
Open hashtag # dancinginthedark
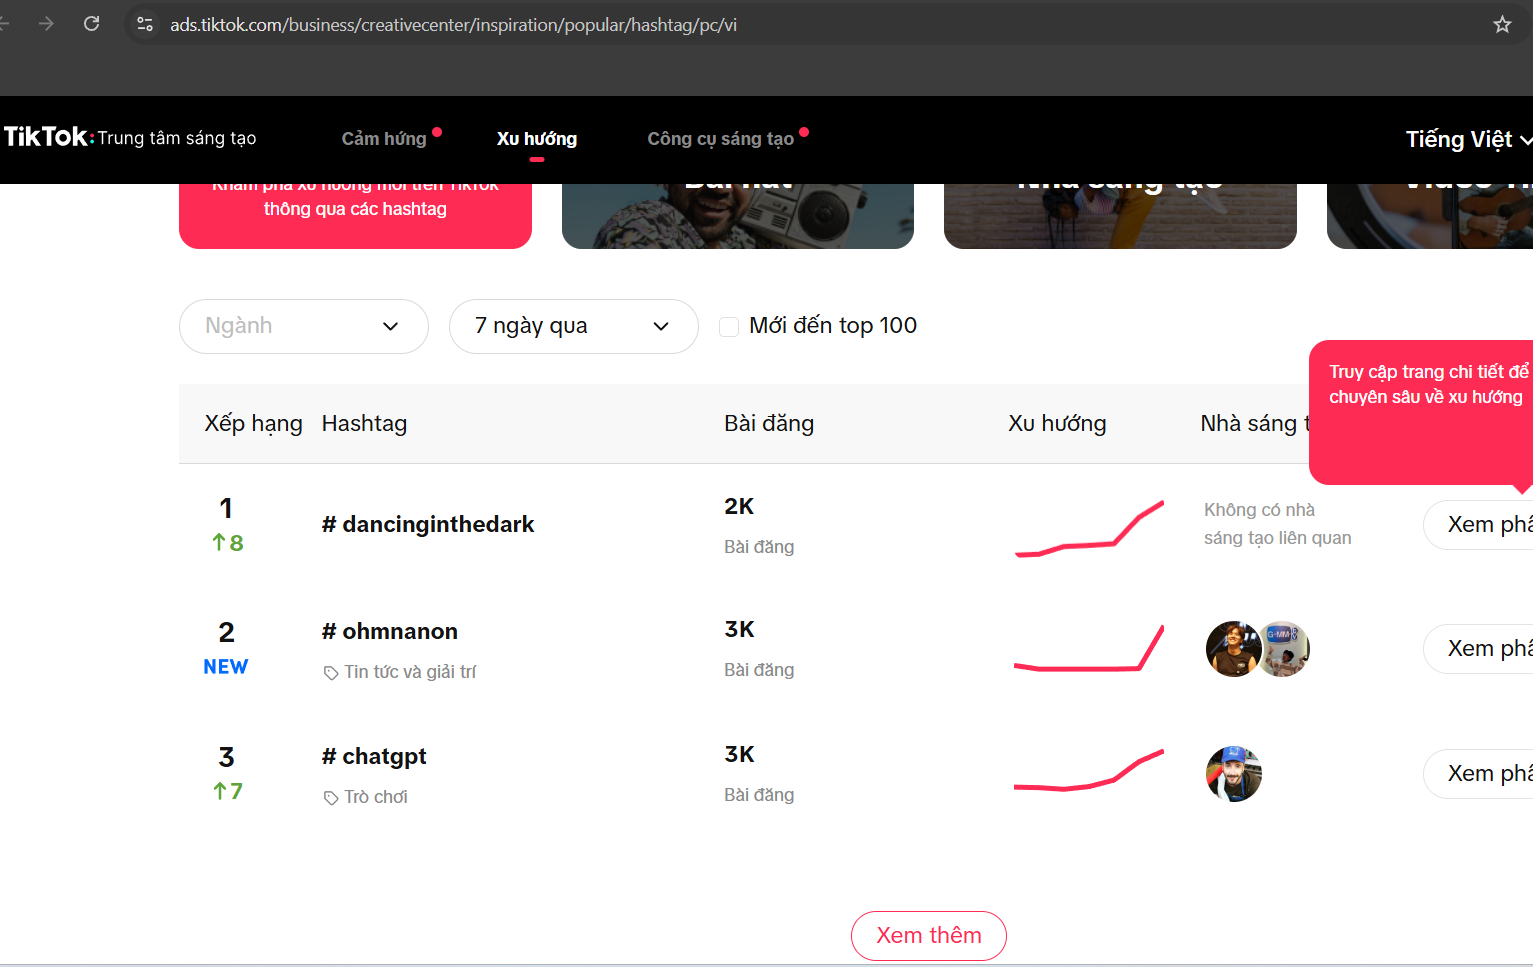coord(428,524)
